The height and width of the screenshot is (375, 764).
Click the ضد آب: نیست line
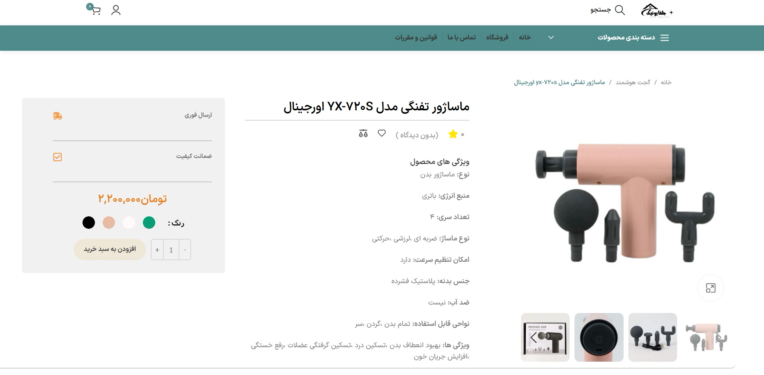point(449,302)
